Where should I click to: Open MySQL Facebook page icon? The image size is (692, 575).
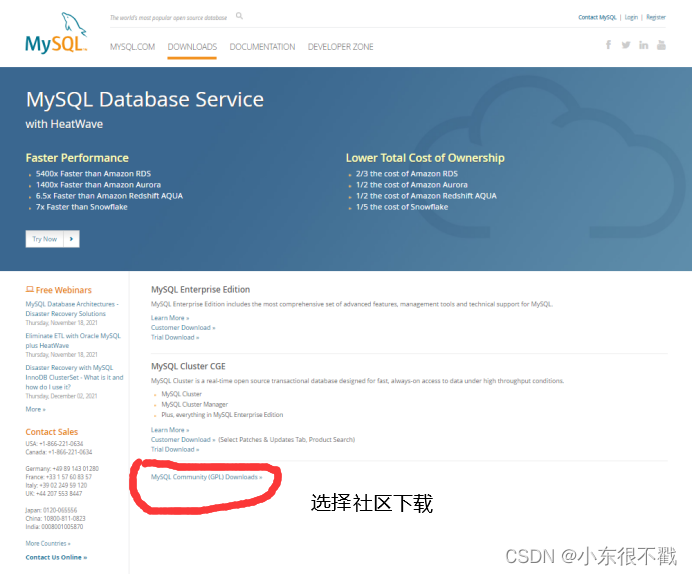click(609, 45)
